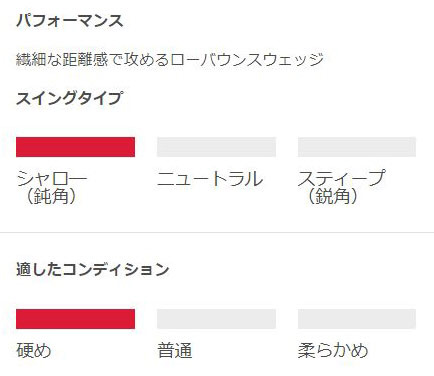Select the gray 柔らかめ condition bar
The height and width of the screenshot is (376, 434).
(357, 319)
